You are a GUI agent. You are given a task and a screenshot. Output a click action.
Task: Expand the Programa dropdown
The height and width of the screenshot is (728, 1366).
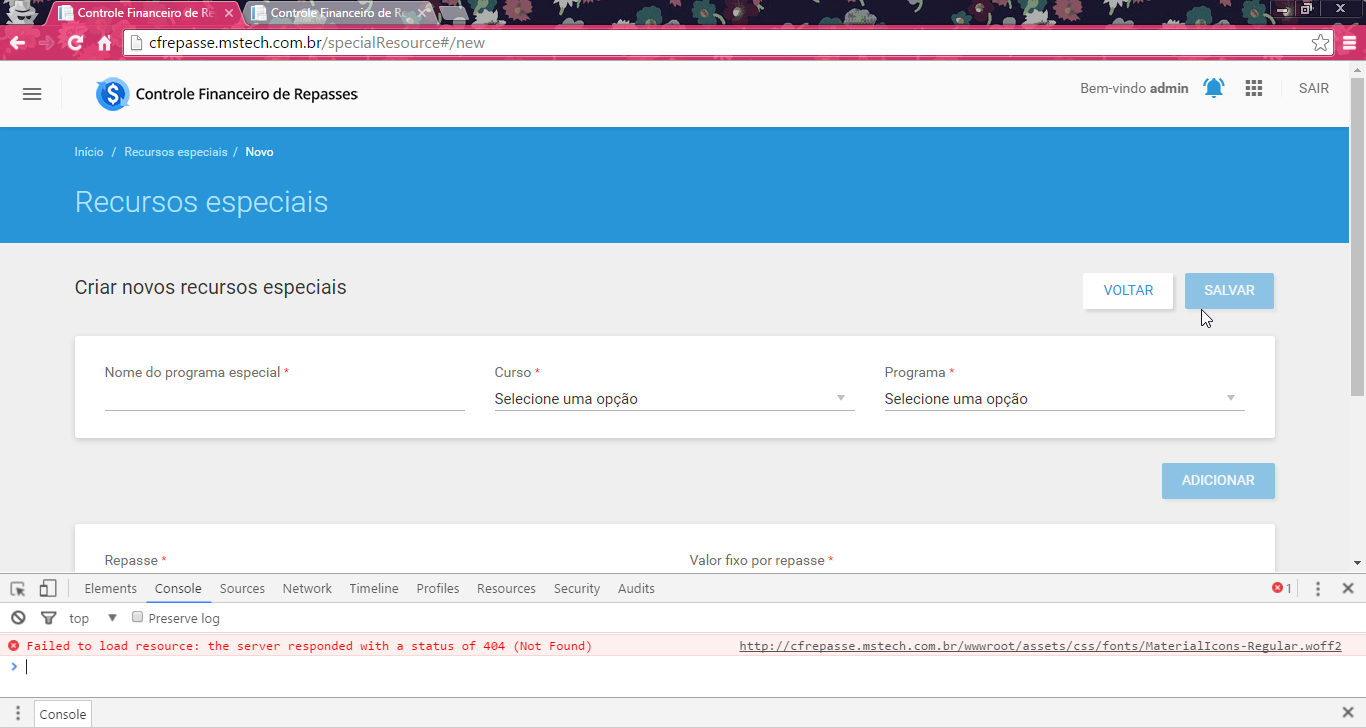(1065, 399)
